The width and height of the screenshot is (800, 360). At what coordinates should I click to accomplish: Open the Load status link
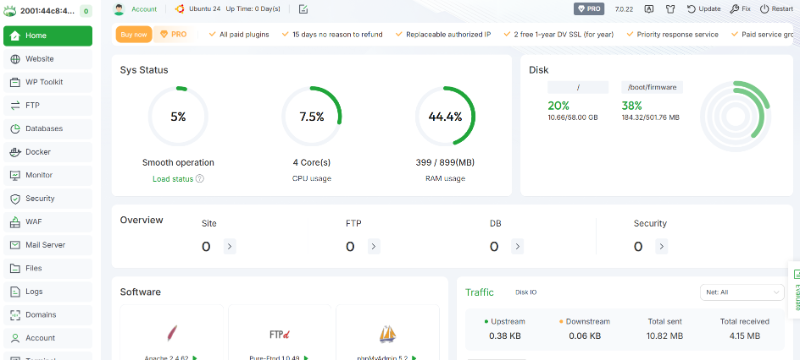tap(173, 179)
